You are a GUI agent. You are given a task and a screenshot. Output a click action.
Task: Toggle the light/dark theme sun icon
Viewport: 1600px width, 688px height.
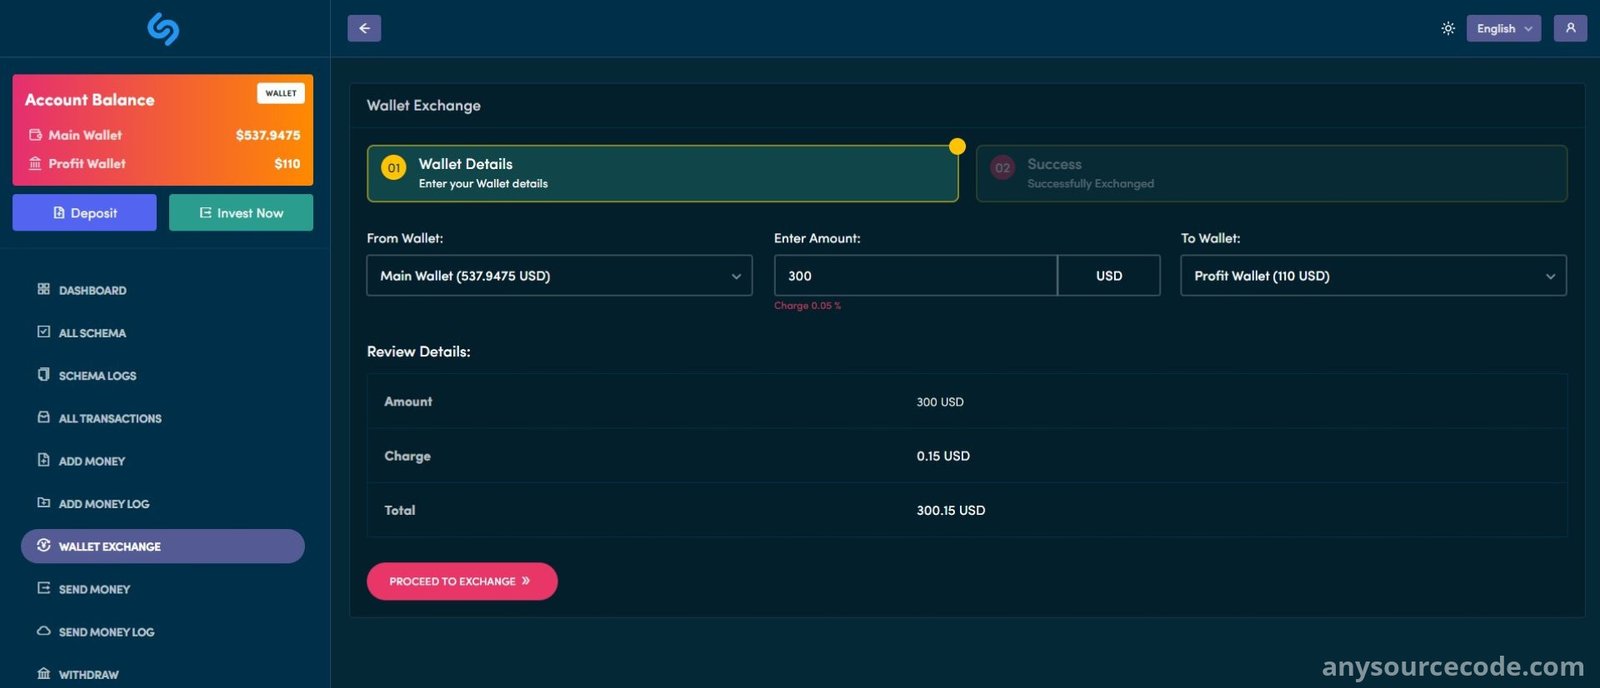(x=1447, y=28)
